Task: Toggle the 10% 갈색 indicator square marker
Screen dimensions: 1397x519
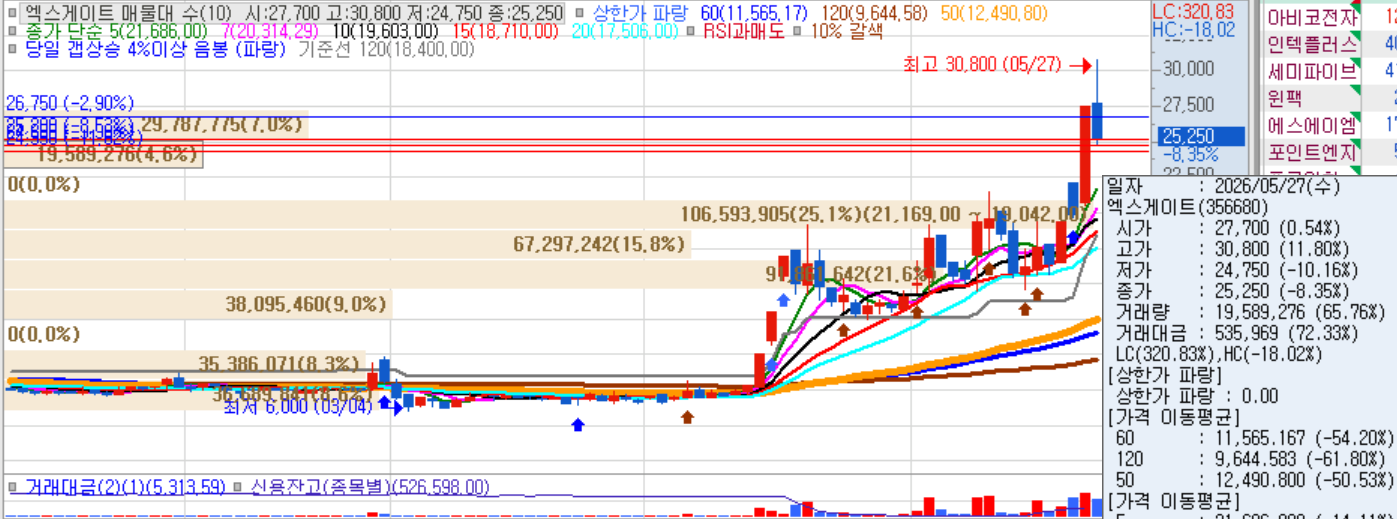Action: pos(797,31)
